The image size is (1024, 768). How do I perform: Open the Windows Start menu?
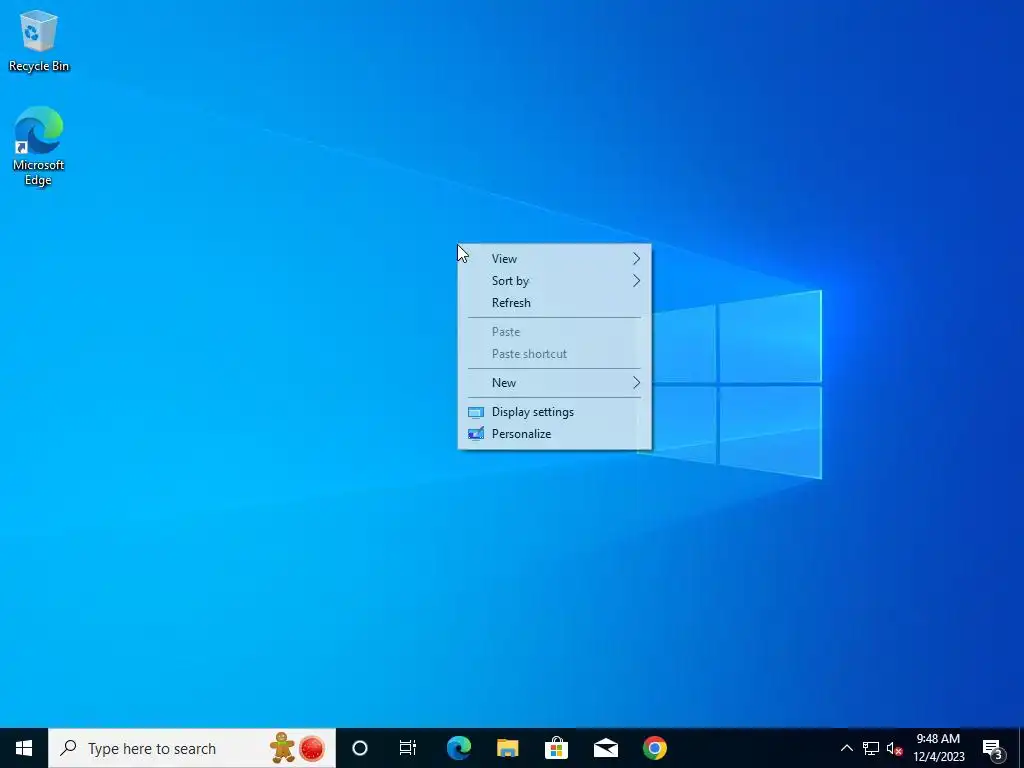click(24, 748)
